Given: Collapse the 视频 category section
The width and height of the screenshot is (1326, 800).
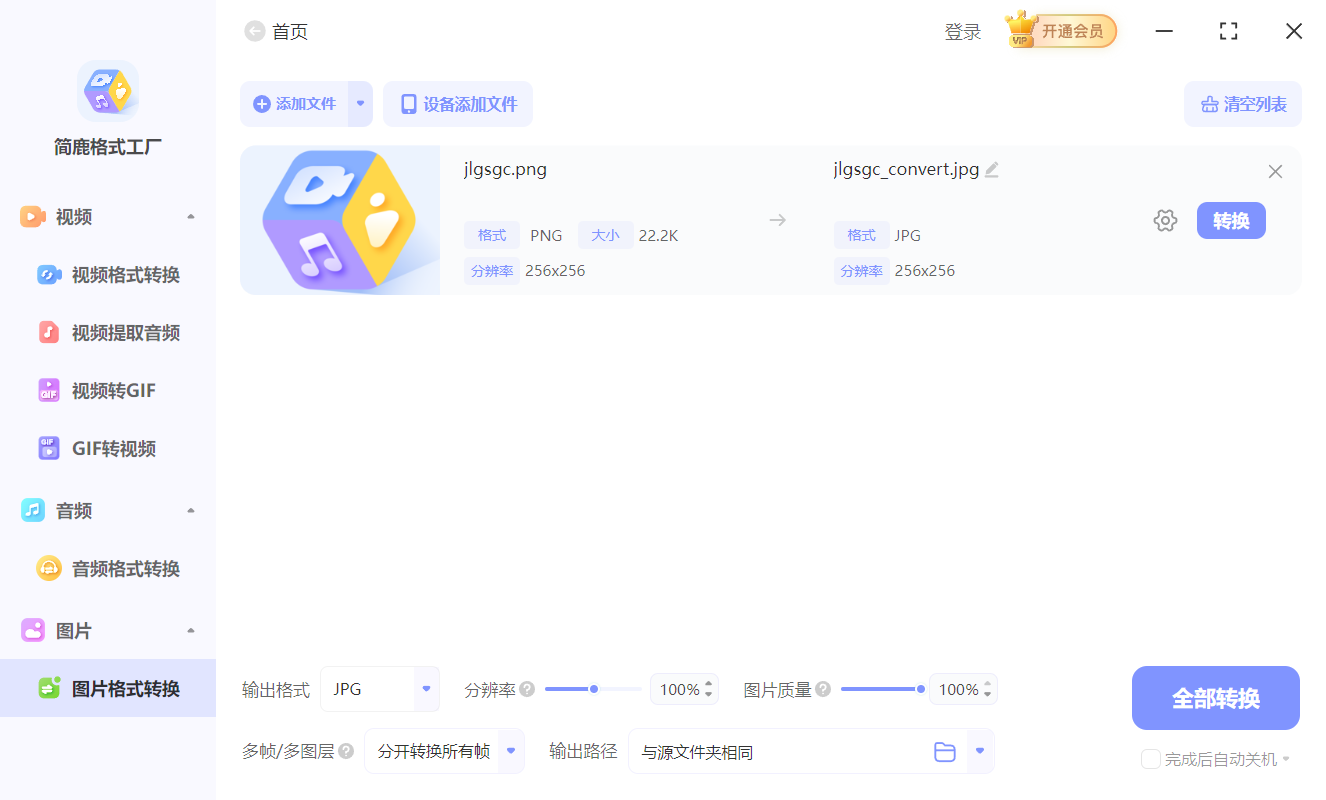Looking at the screenshot, I should 190,216.
